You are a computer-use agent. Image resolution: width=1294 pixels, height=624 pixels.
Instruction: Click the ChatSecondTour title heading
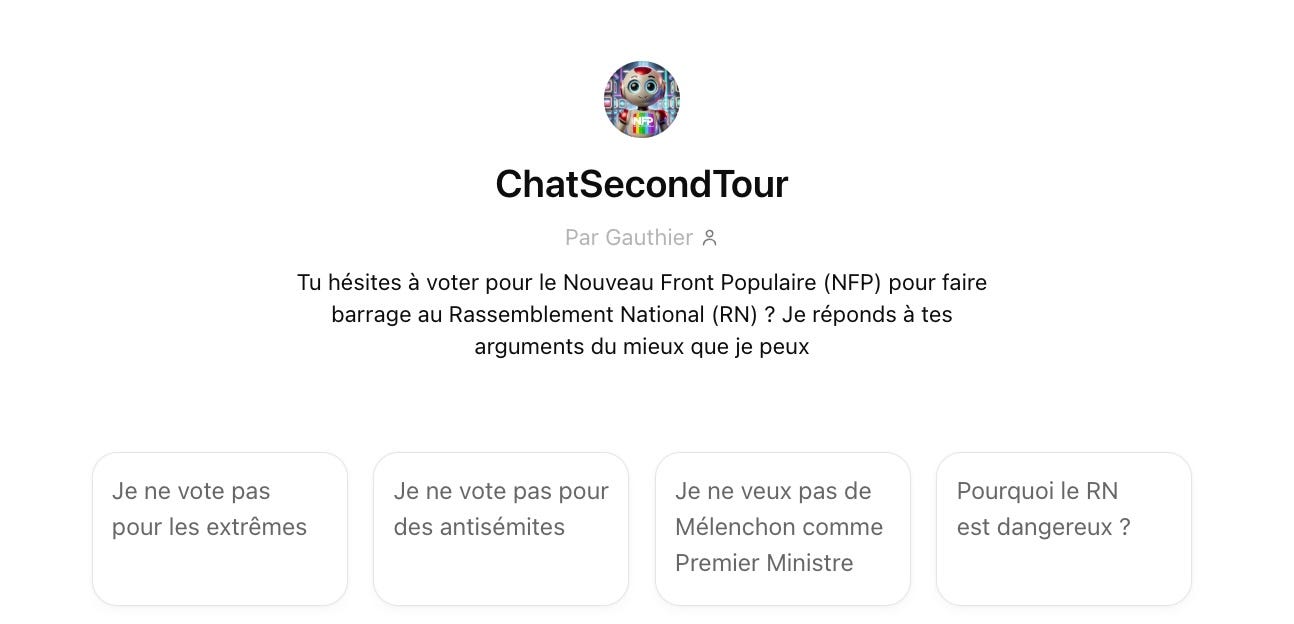point(642,184)
